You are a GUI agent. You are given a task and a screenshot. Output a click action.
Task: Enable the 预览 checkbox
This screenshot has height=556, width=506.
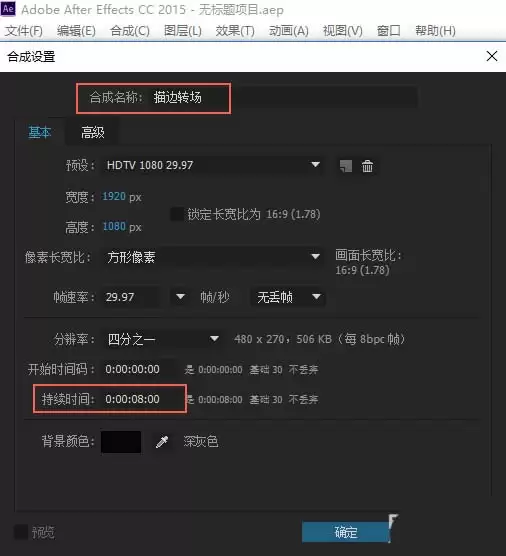(x=21, y=532)
